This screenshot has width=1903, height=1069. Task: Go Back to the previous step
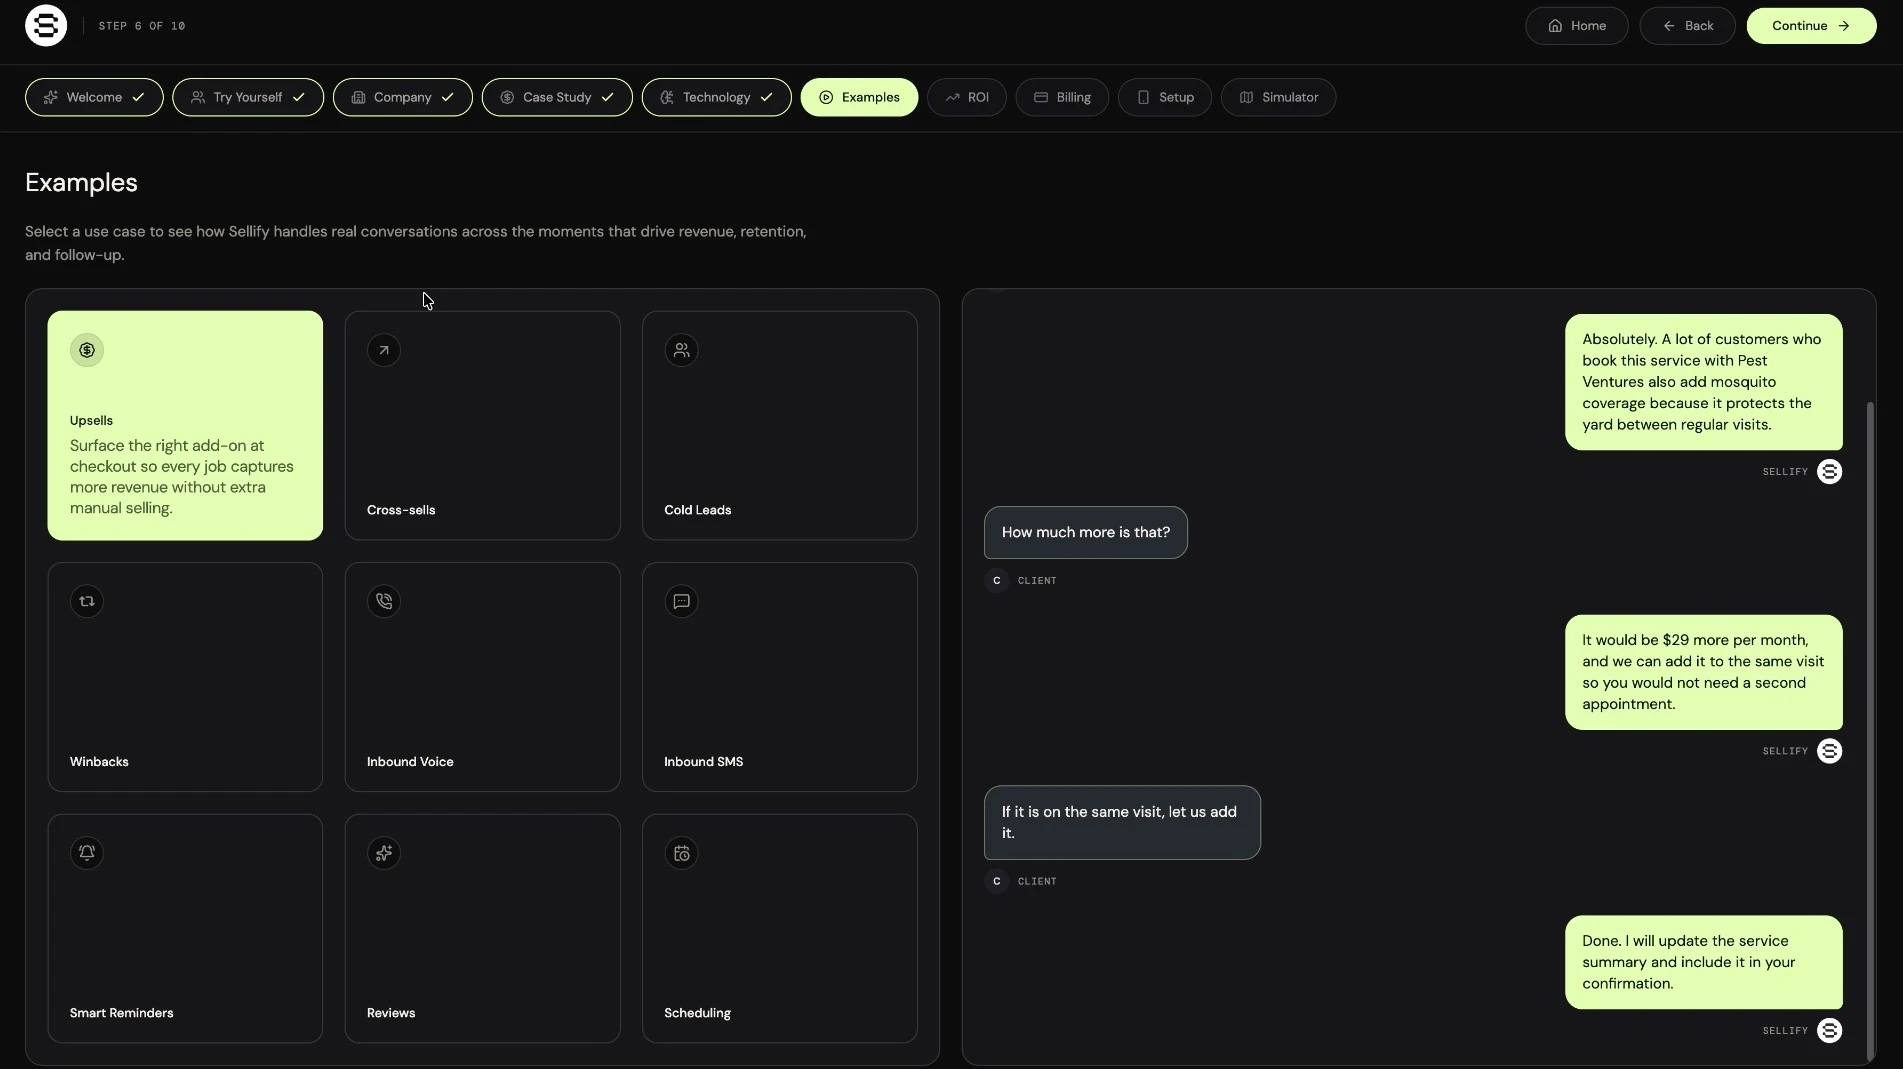coord(1688,26)
